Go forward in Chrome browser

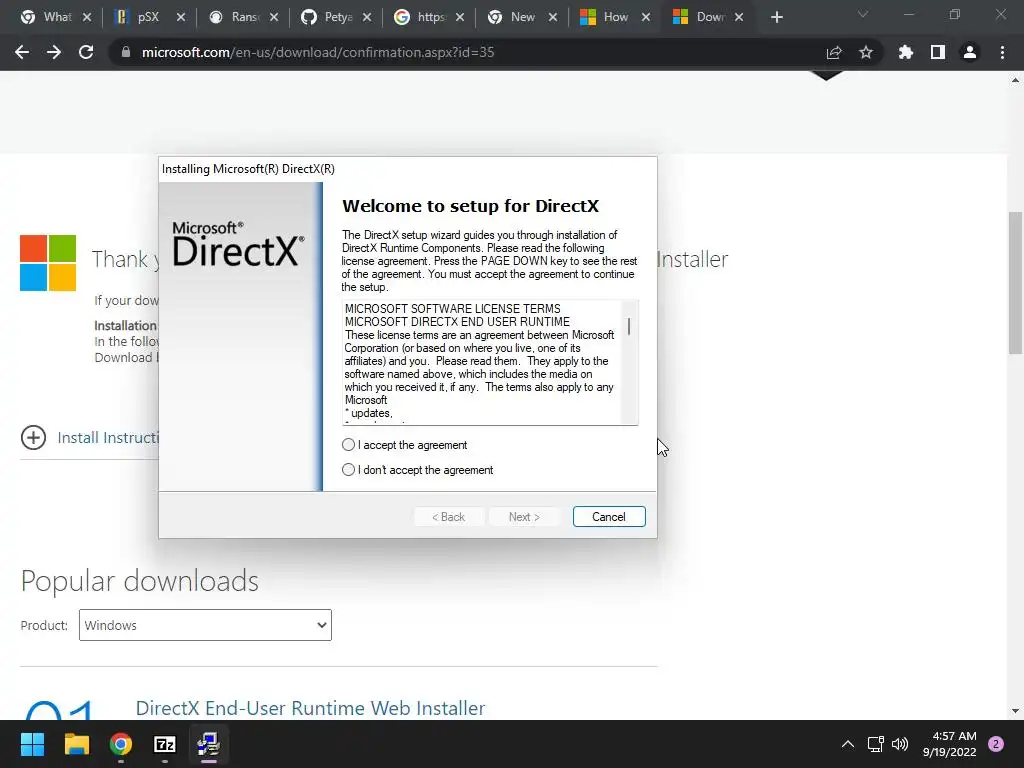click(x=54, y=52)
